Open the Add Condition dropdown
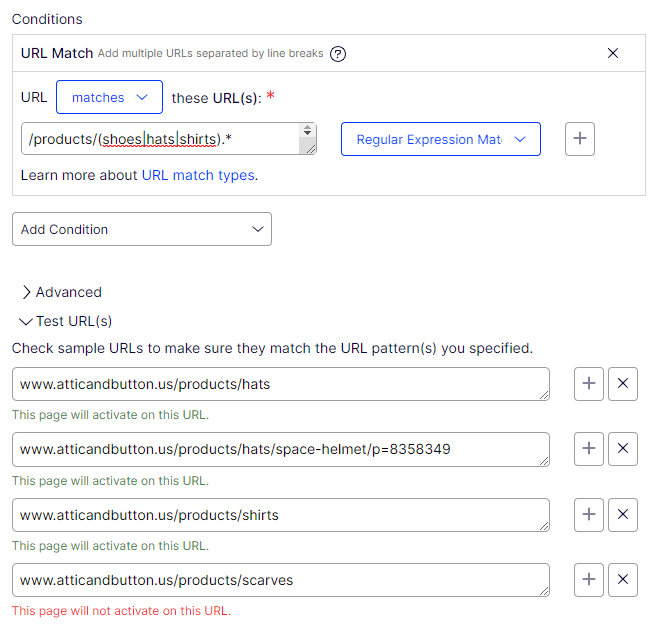 pos(141,229)
